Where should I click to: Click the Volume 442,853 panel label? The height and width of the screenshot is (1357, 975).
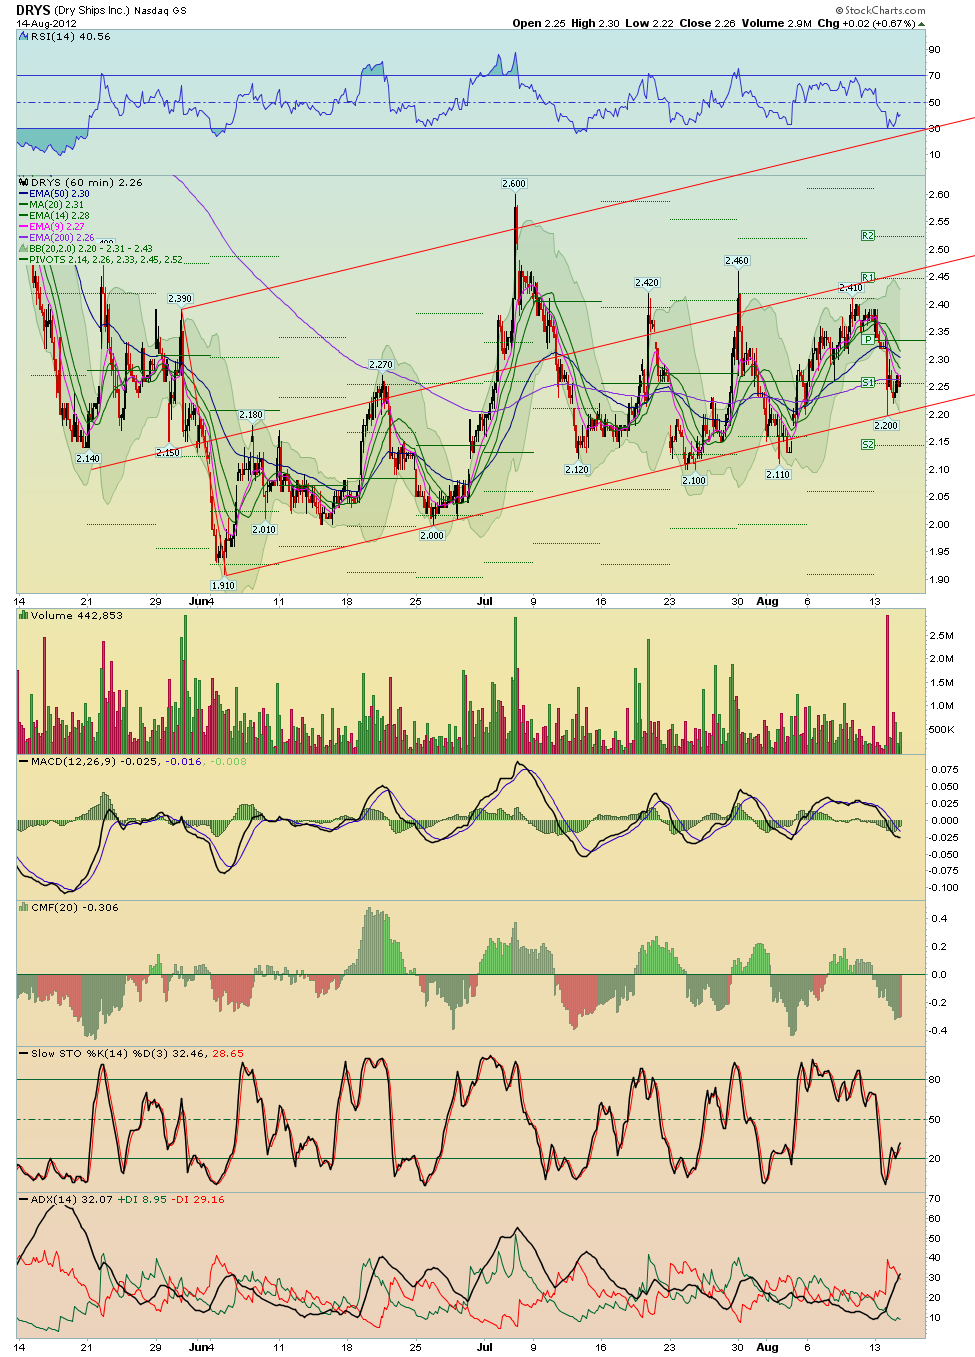pyautogui.click(x=77, y=615)
